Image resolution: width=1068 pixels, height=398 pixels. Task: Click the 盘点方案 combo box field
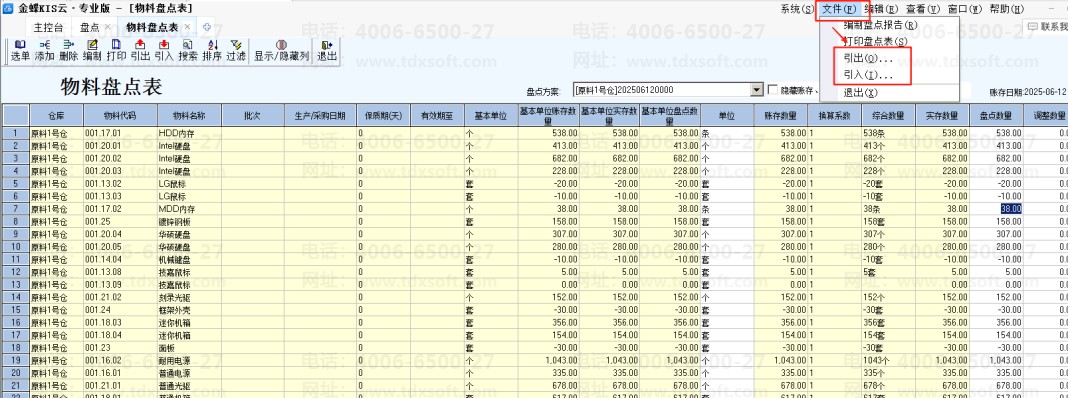click(x=668, y=90)
